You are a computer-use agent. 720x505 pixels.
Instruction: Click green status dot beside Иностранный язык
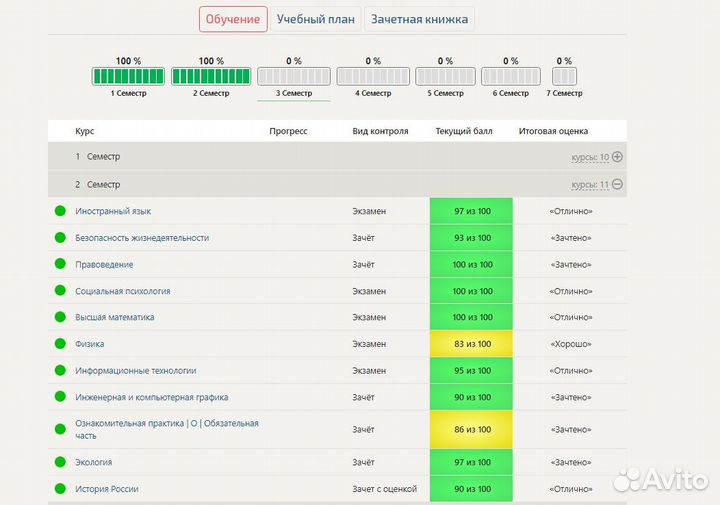pyautogui.click(x=60, y=211)
